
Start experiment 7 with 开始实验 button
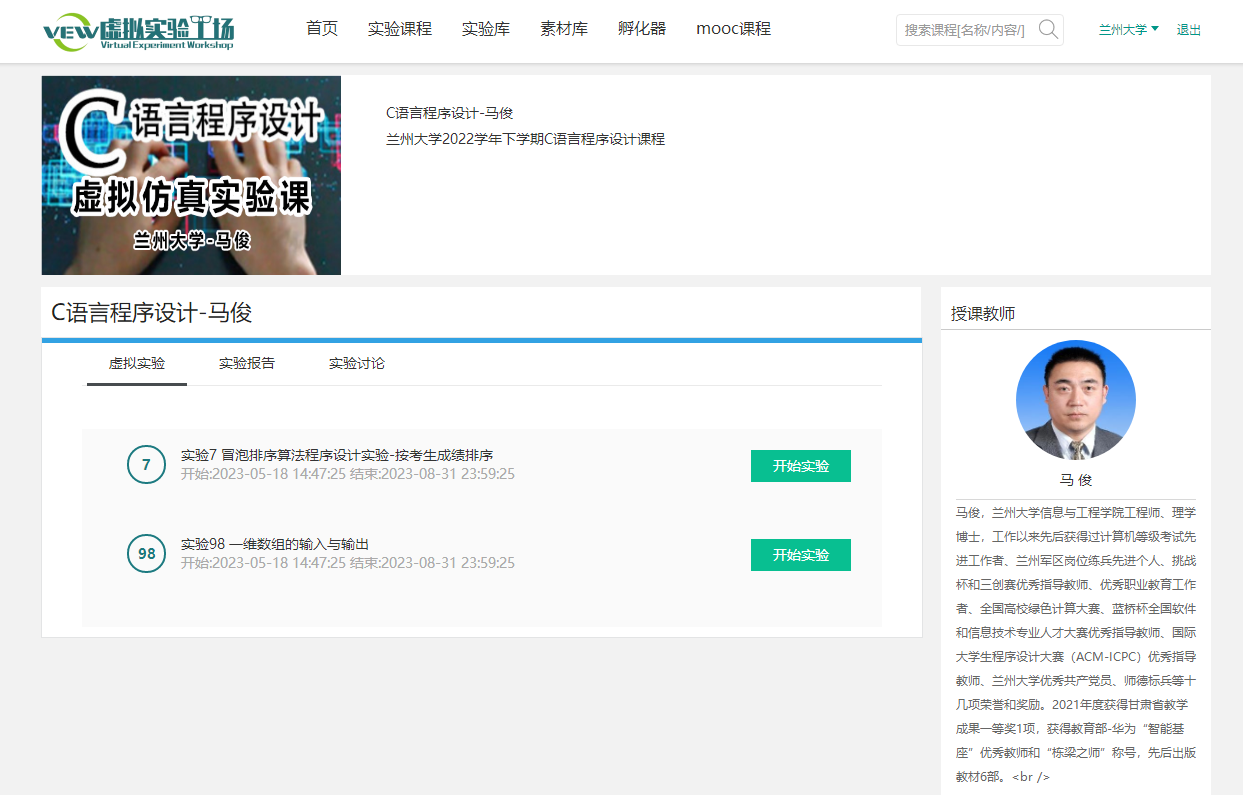800,466
